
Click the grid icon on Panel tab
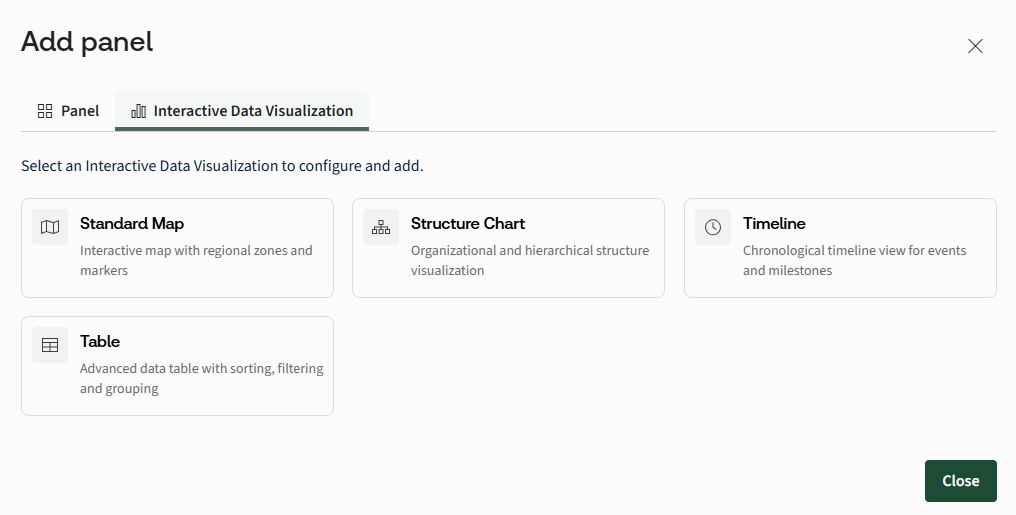click(x=45, y=111)
